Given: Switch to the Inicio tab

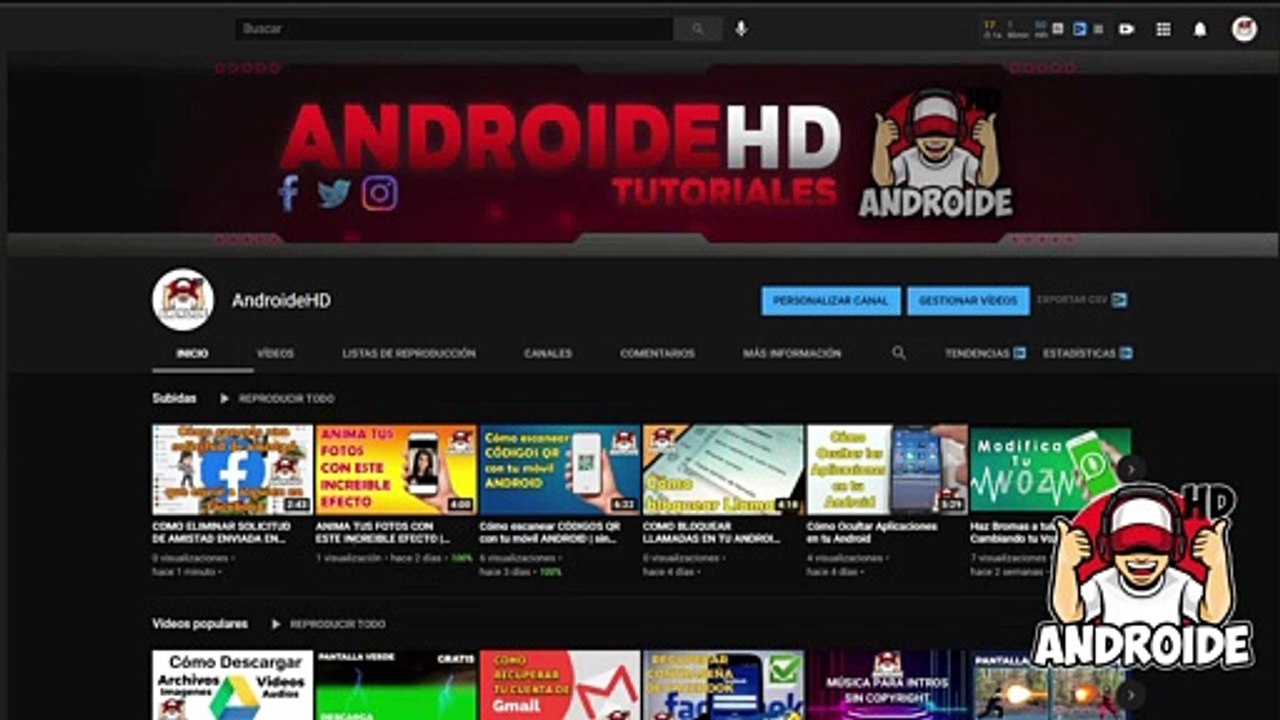Looking at the screenshot, I should tap(192, 353).
